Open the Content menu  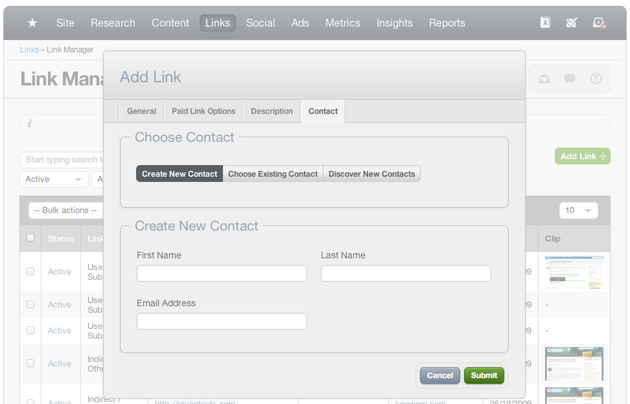pos(170,23)
